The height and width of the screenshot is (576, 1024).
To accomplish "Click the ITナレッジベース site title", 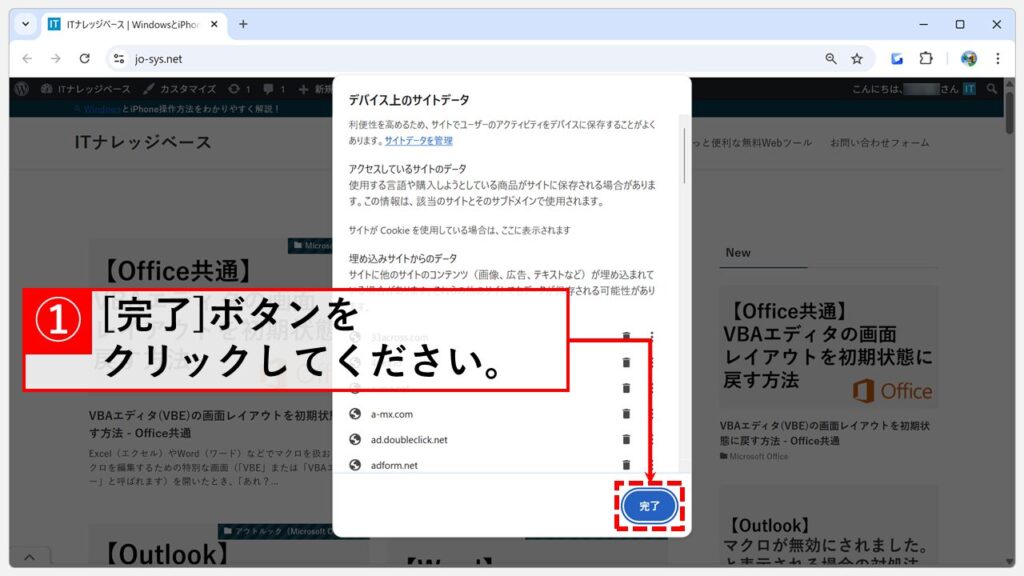I will pos(143,142).
